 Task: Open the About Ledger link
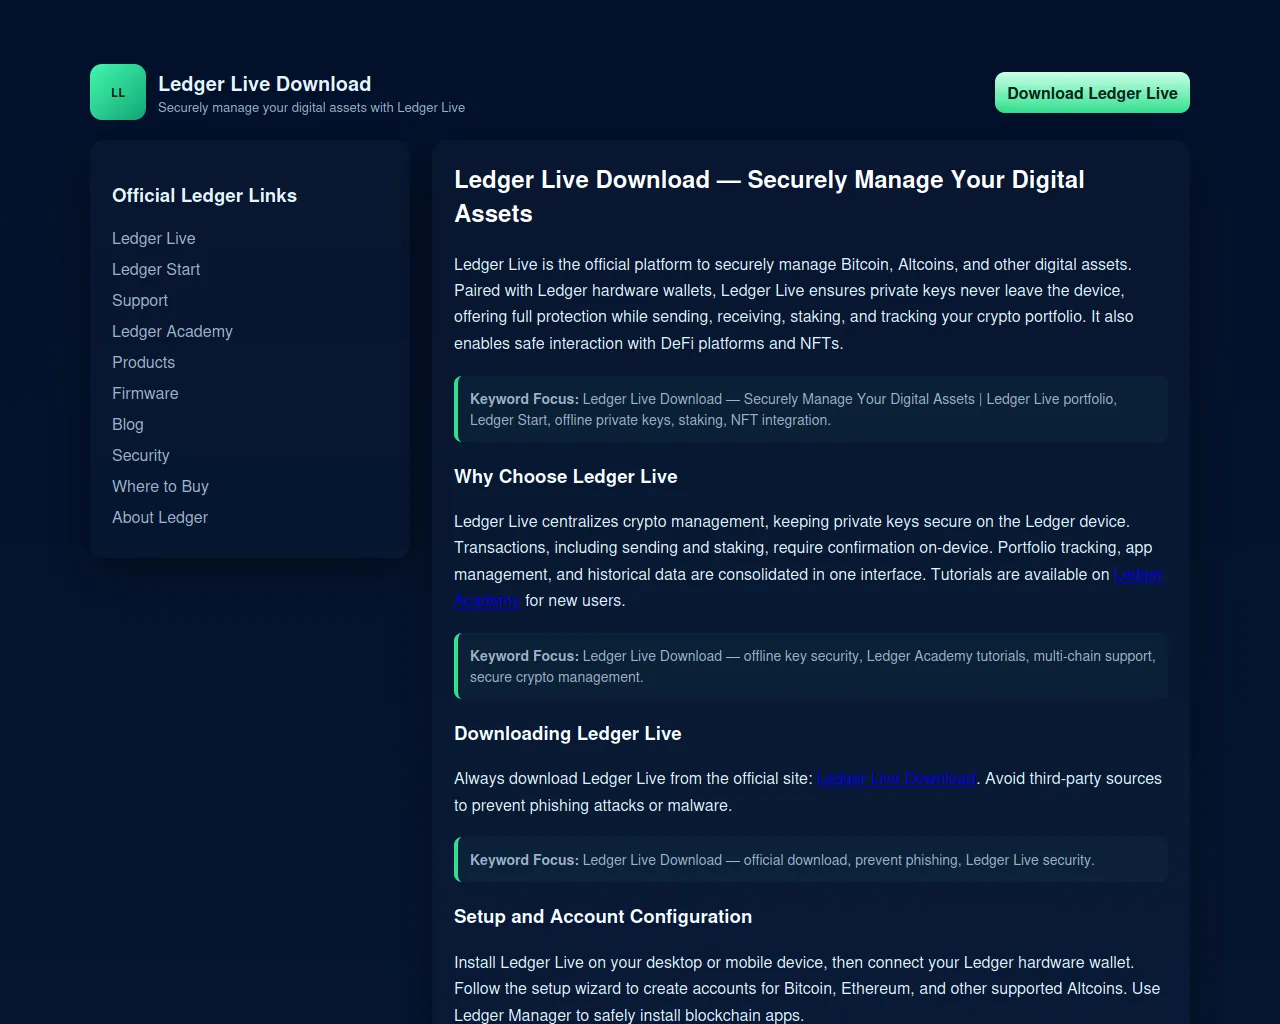pos(160,517)
